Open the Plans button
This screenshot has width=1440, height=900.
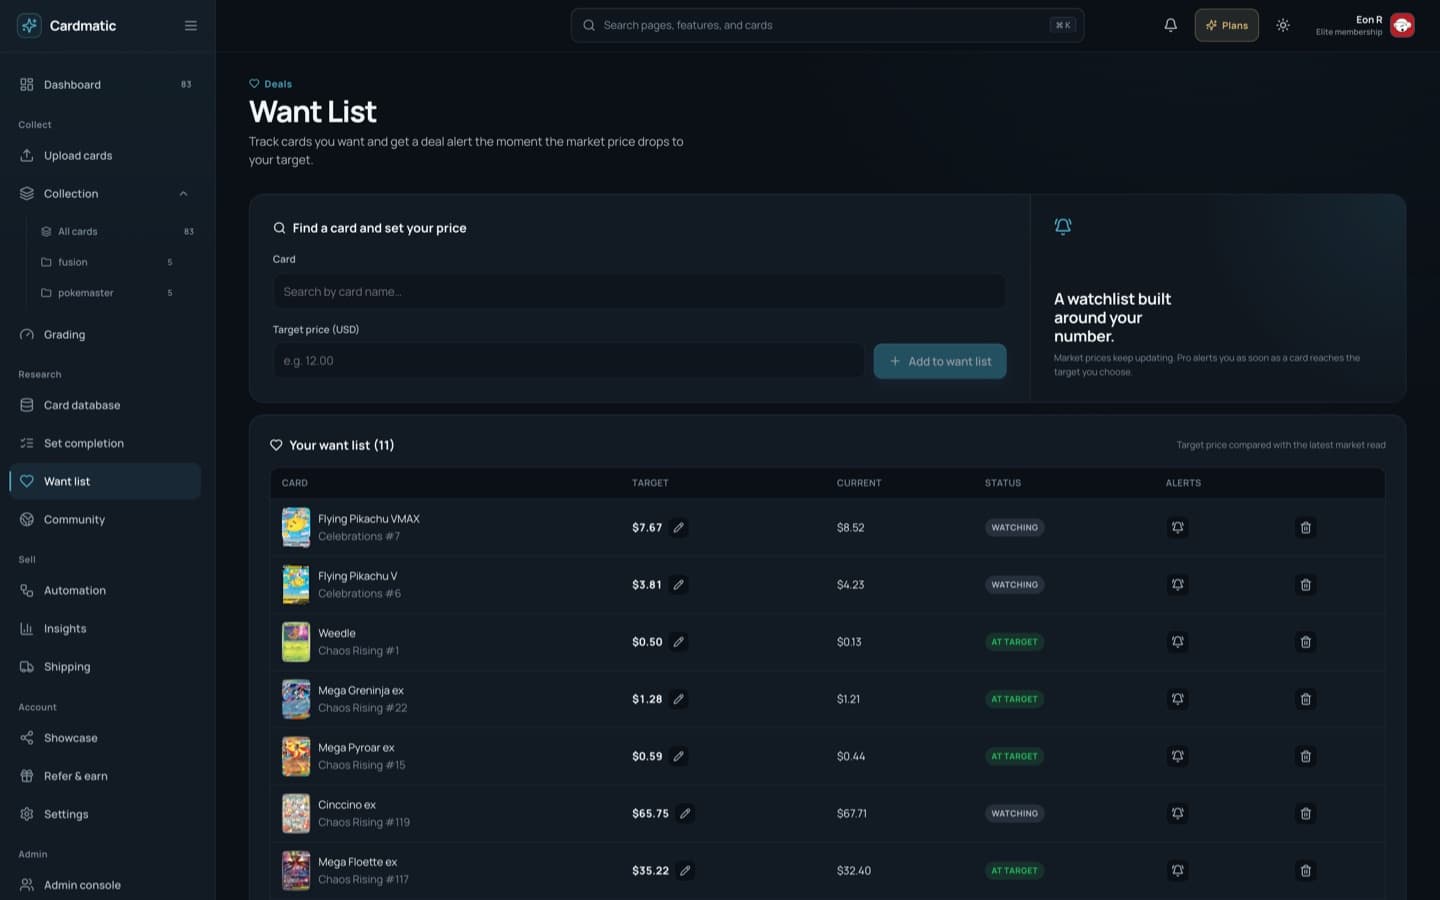[1227, 26]
